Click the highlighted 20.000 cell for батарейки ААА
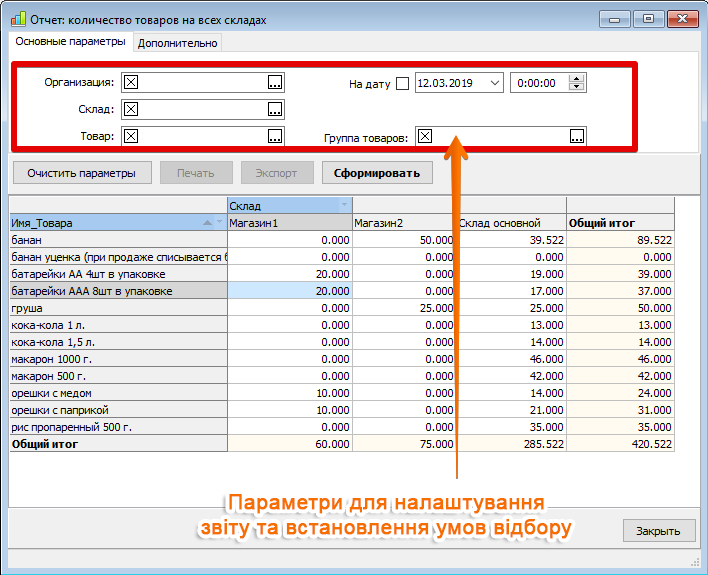The image size is (708, 575). coord(289,291)
